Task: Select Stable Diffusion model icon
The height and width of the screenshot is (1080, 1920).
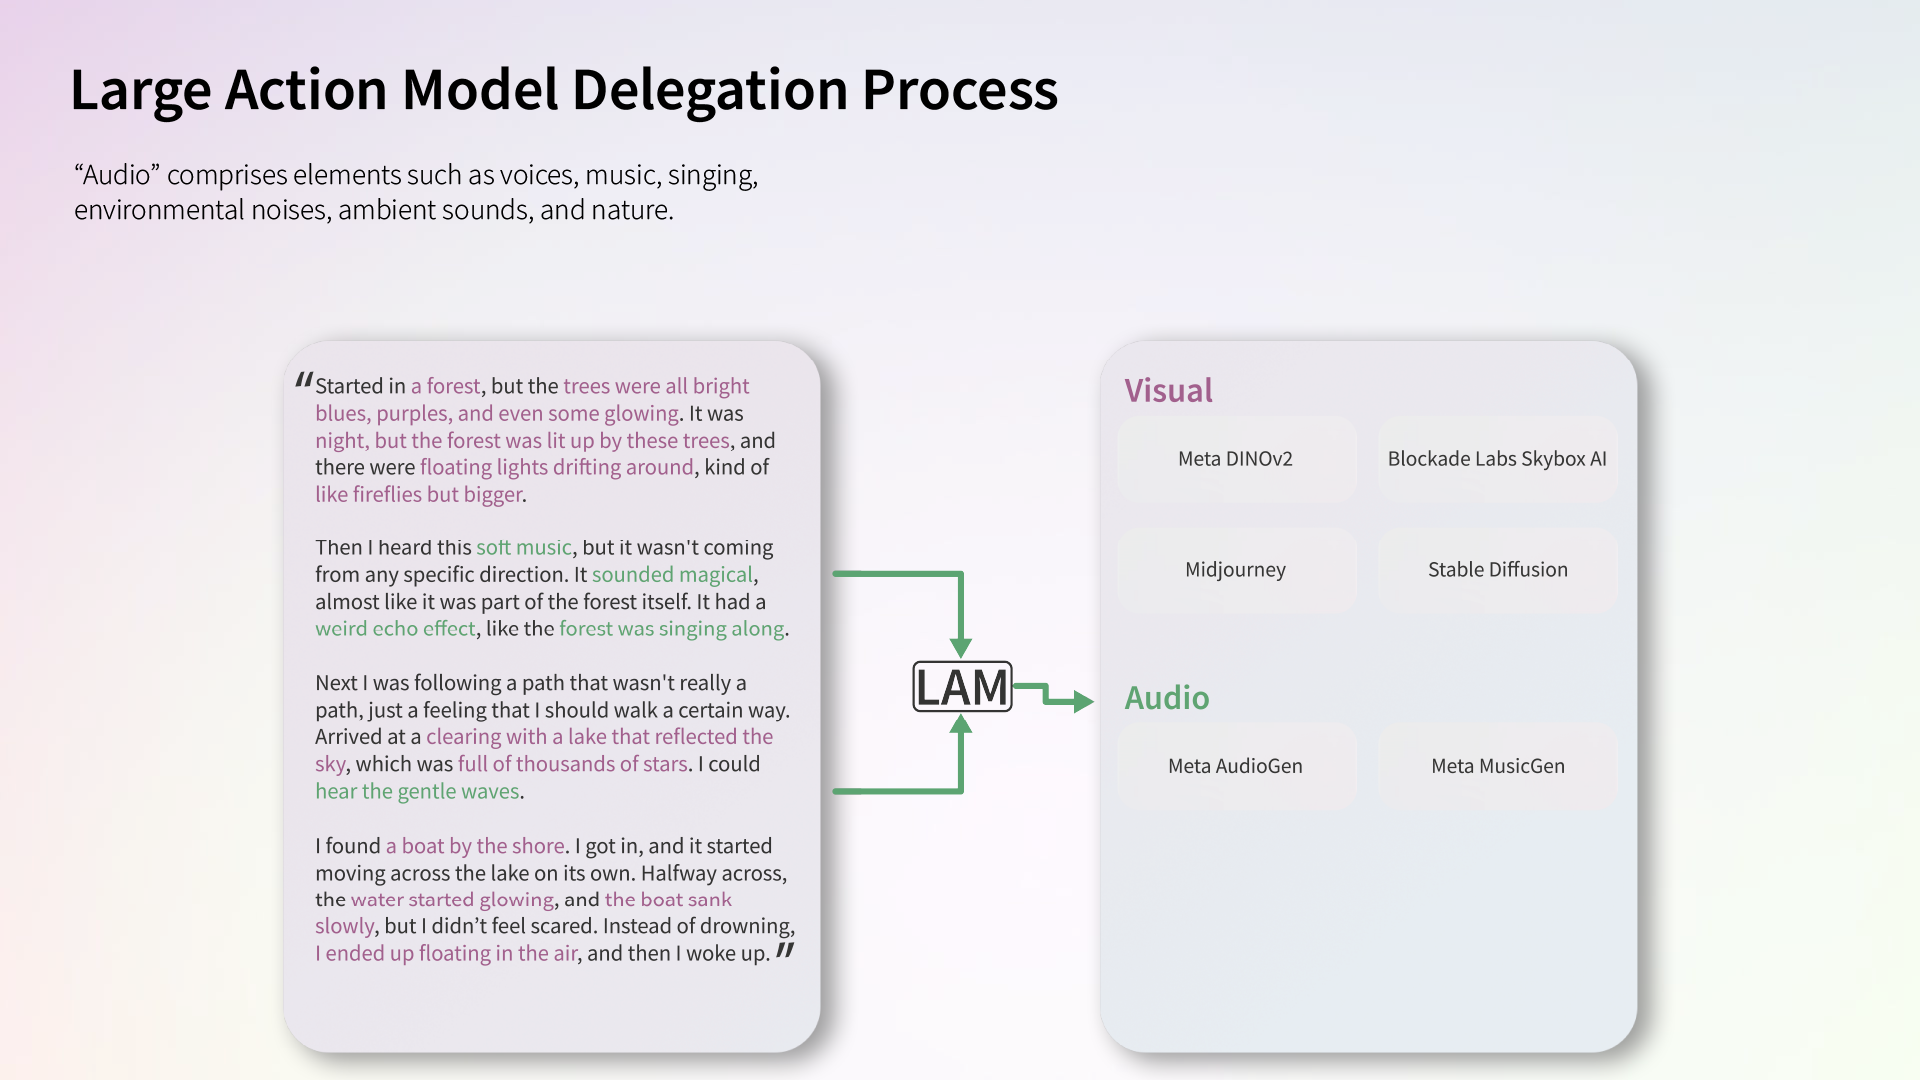Action: pyautogui.click(x=1497, y=568)
